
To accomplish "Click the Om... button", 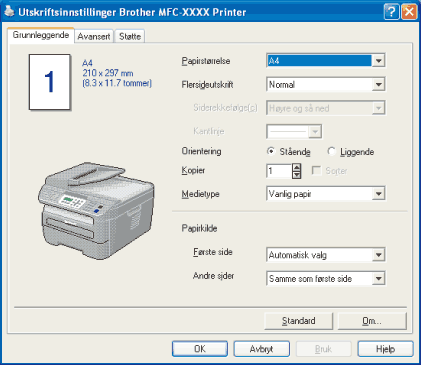I will (x=372, y=321).
